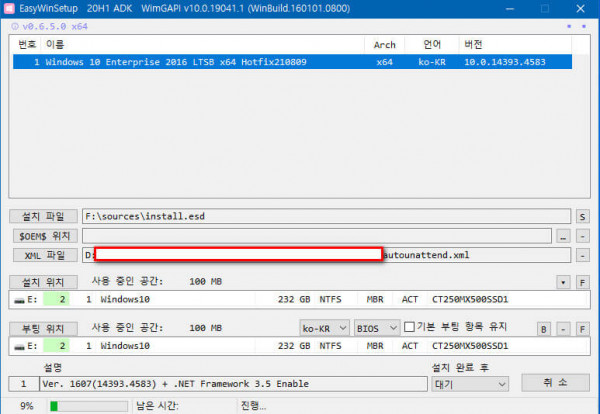
Task: Click the green progress bar
Action: coord(89,406)
